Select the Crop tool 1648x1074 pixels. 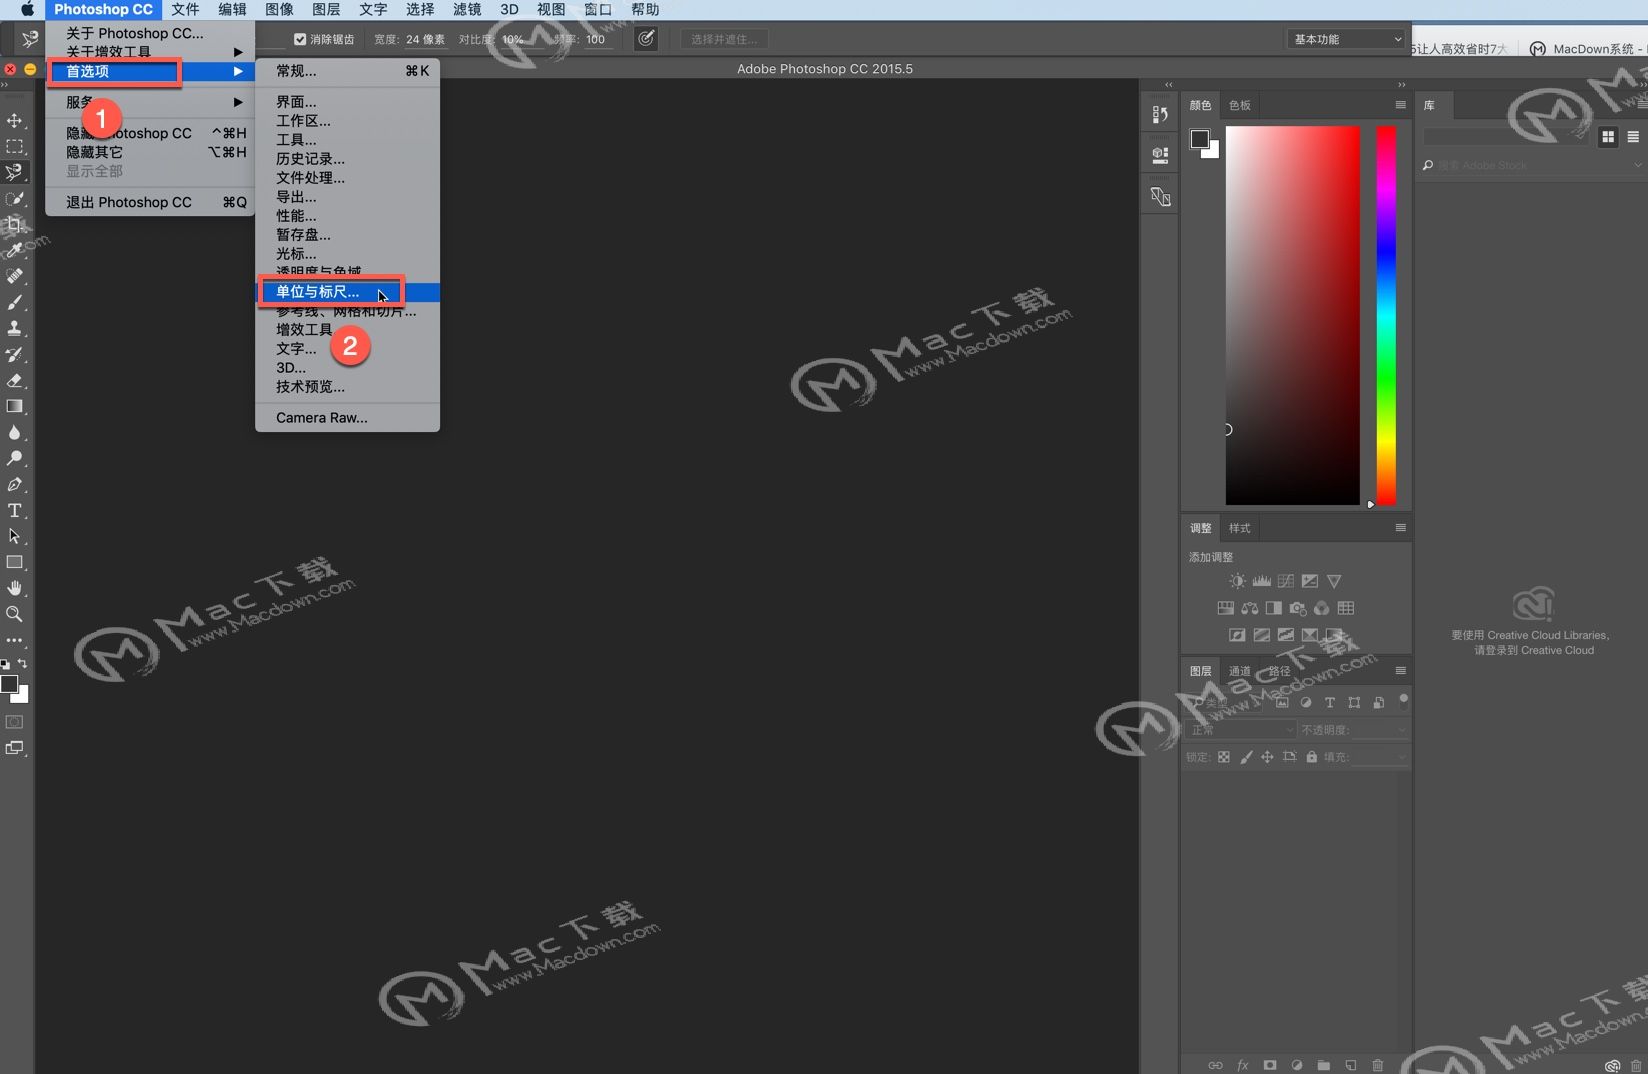point(14,224)
